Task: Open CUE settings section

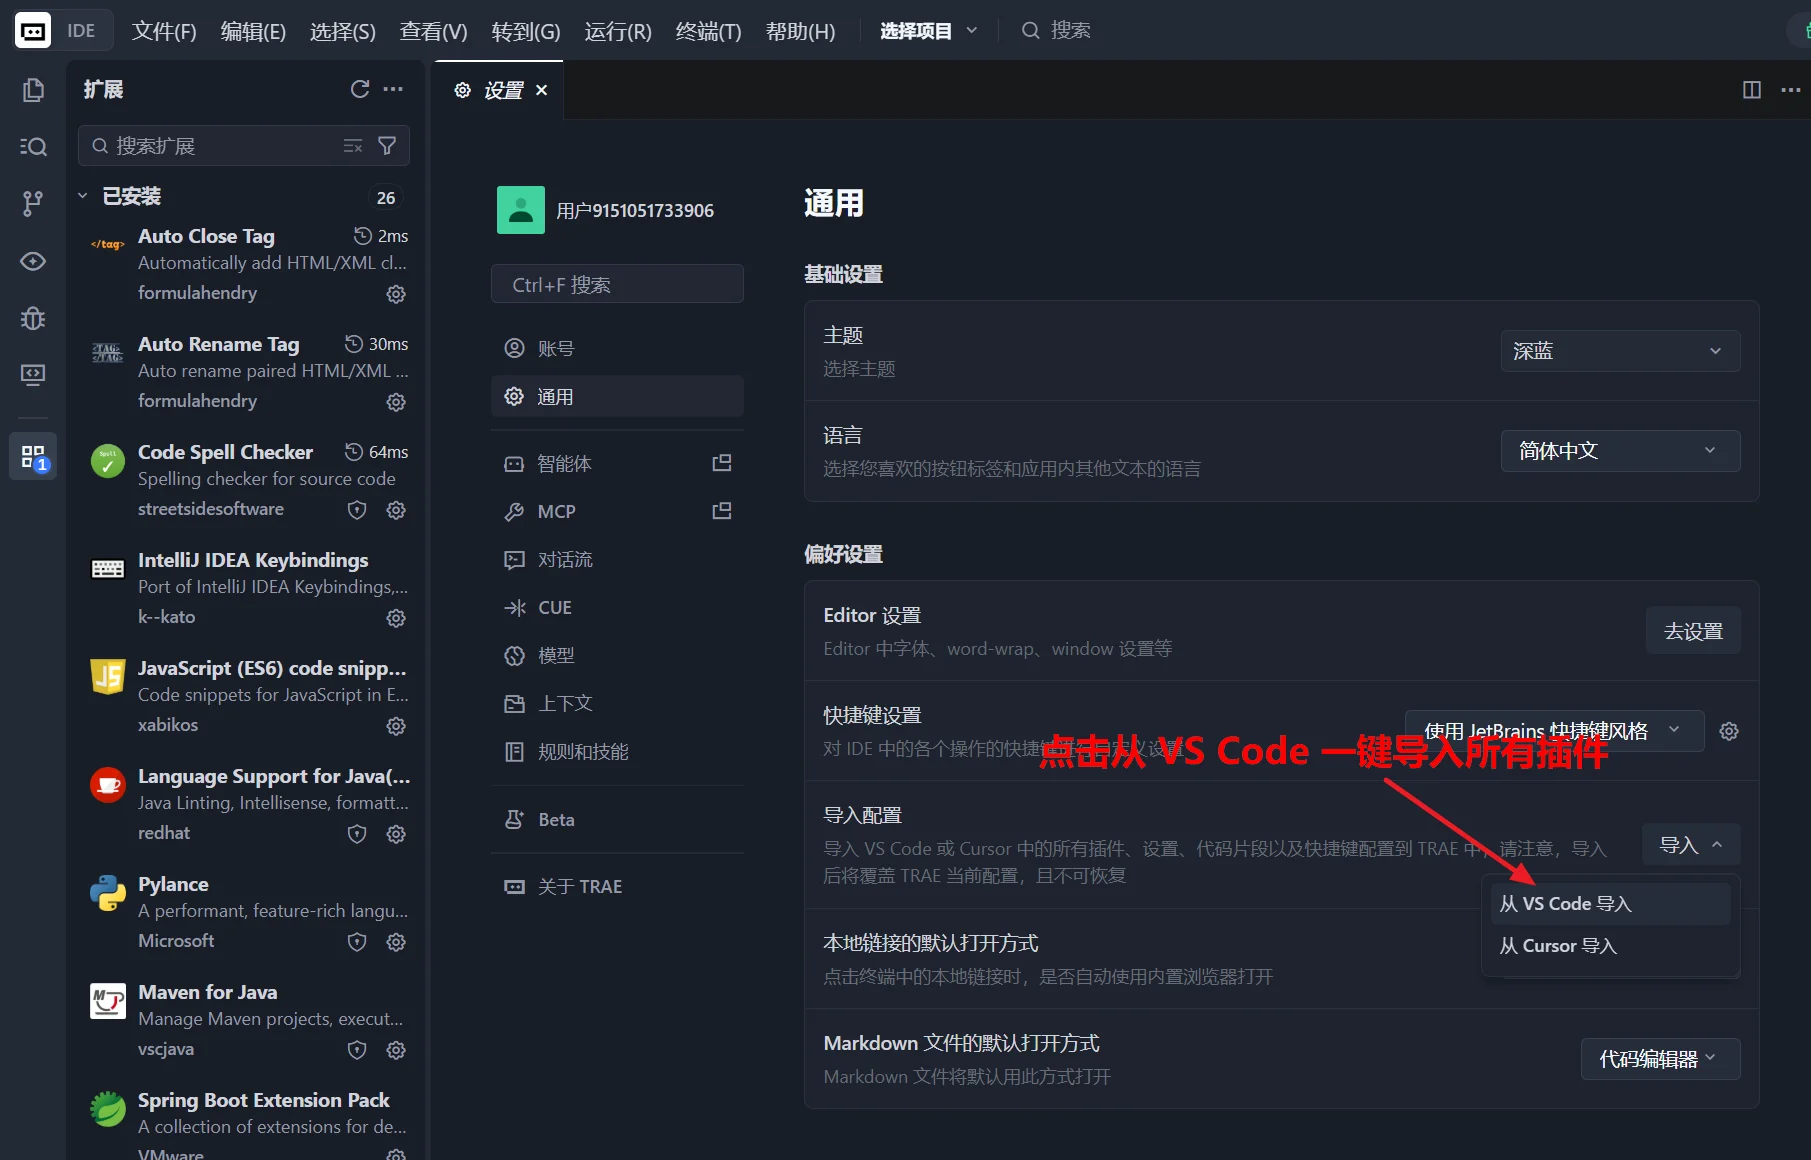Action: (617, 607)
